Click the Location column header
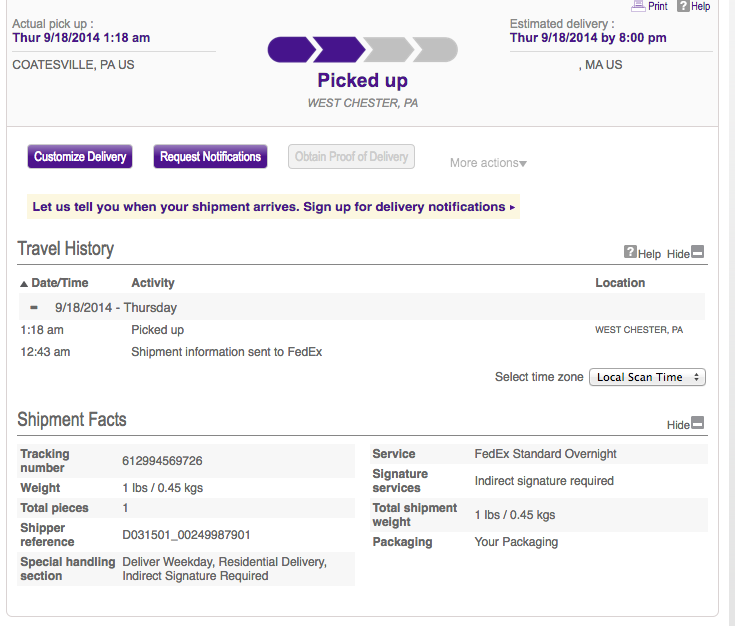This screenshot has height=626, width=735. pyautogui.click(x=620, y=283)
